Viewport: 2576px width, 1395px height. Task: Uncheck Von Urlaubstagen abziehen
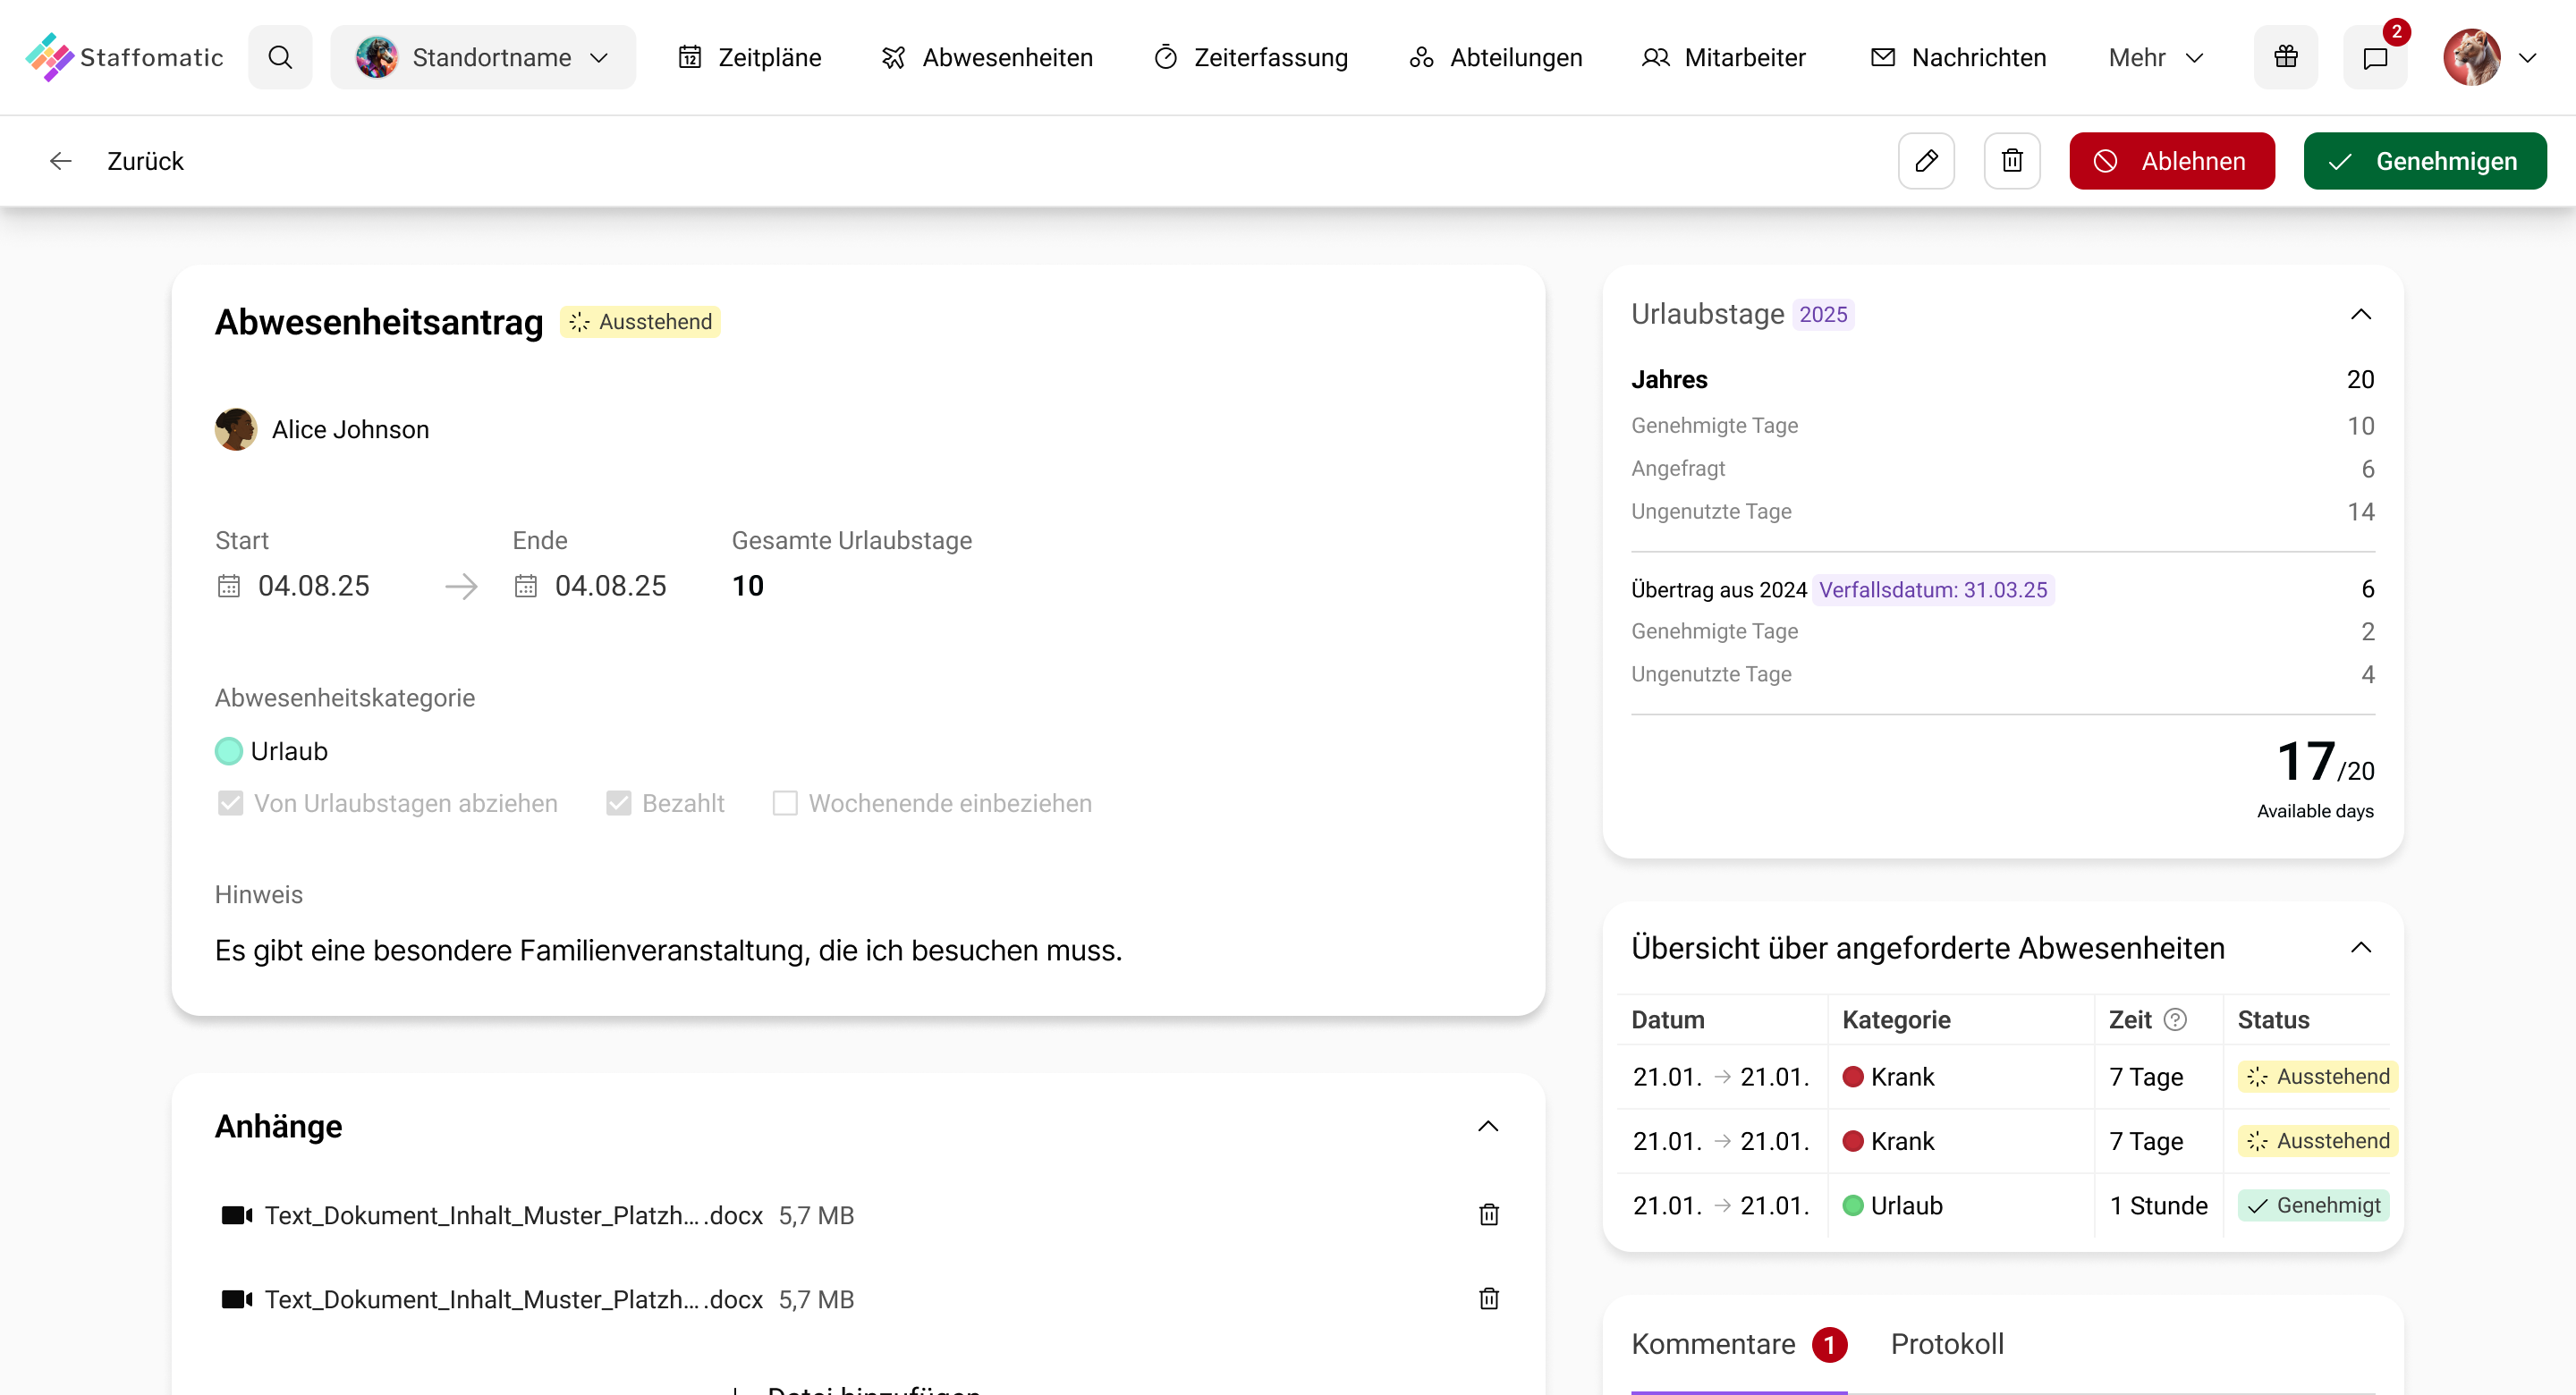point(230,803)
